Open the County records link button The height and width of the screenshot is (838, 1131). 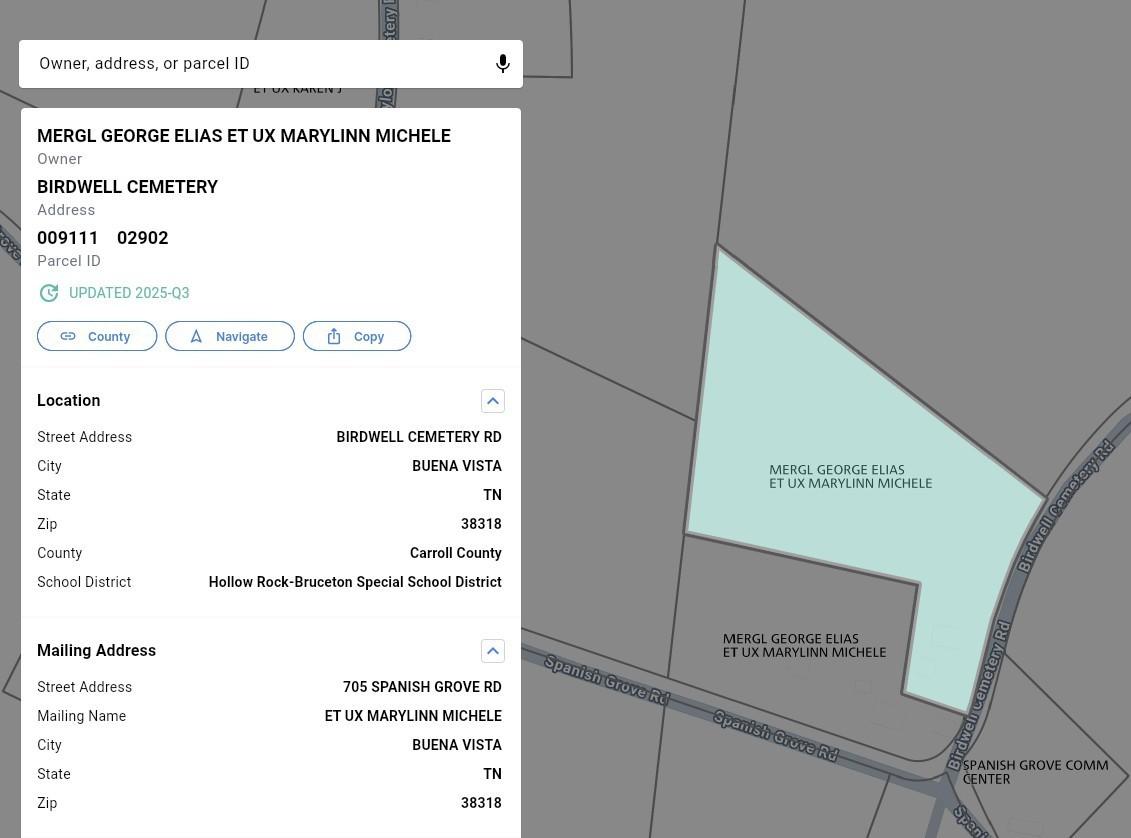tap(97, 336)
